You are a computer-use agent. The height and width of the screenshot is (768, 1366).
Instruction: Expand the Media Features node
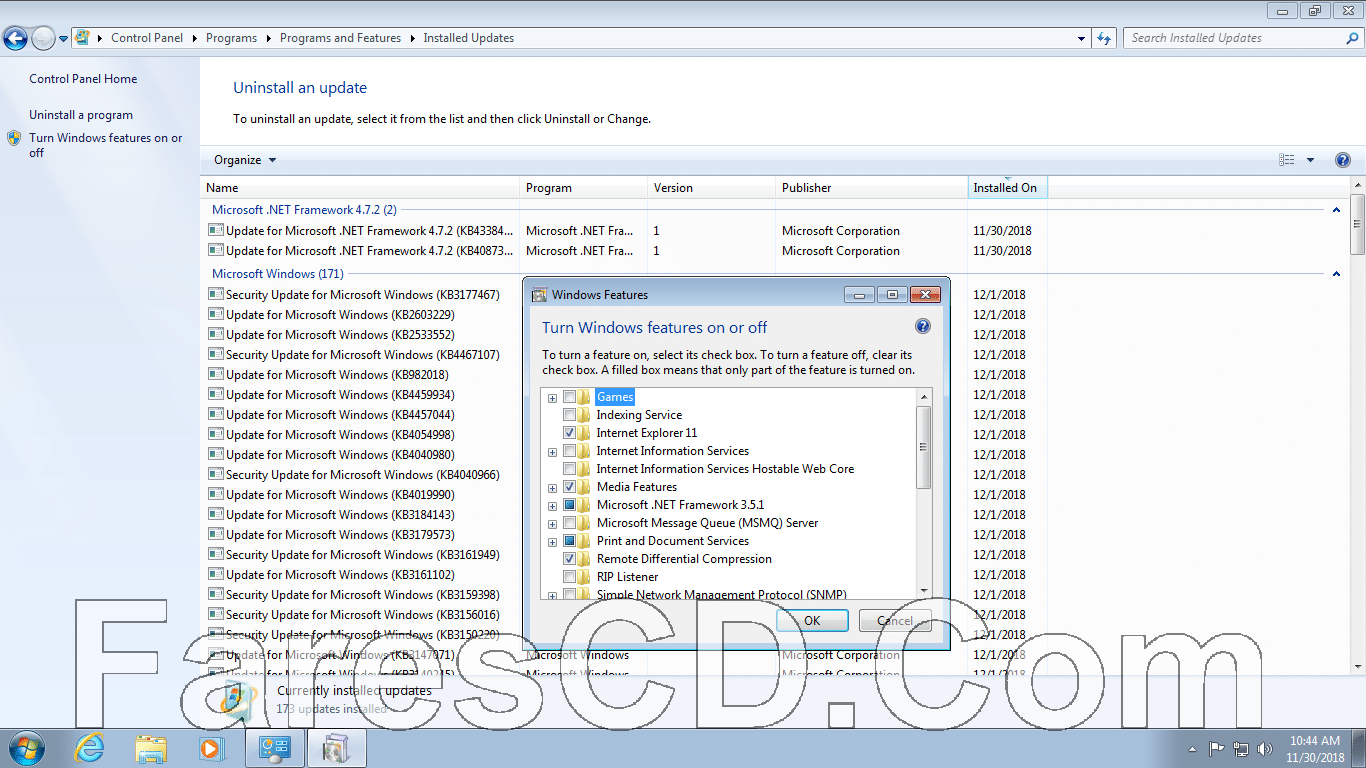(552, 488)
